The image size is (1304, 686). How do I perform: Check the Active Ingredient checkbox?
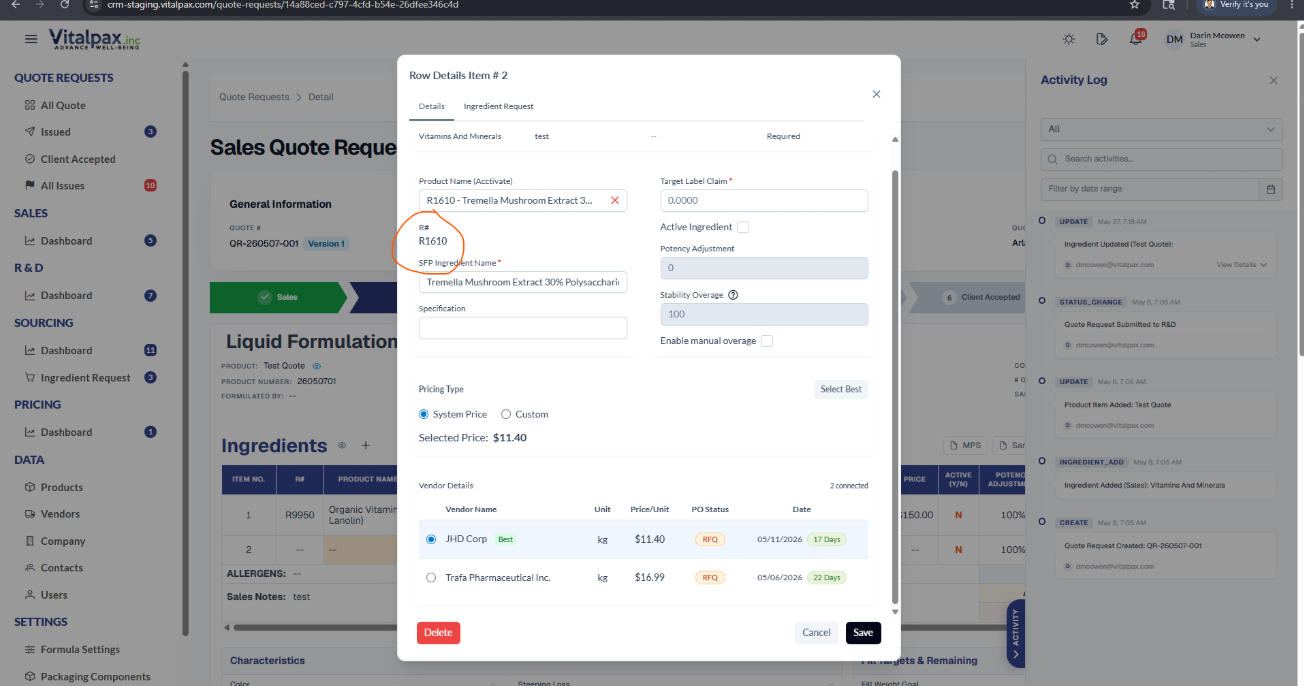[x=743, y=227]
